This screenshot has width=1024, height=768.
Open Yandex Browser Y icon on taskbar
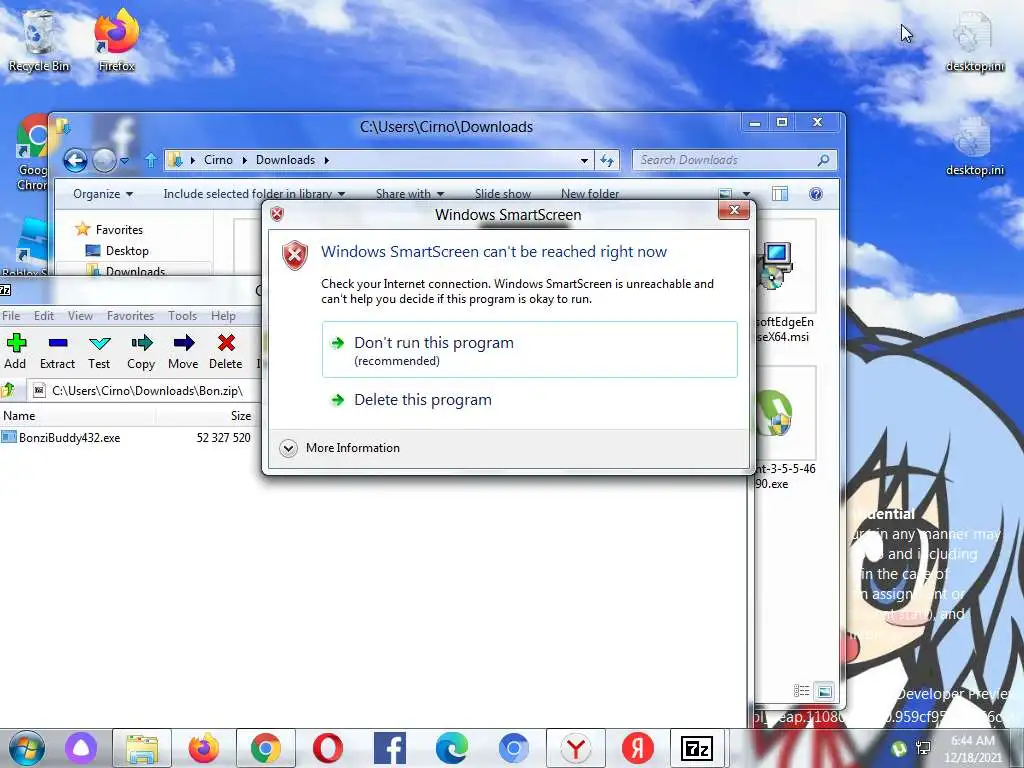click(575, 748)
